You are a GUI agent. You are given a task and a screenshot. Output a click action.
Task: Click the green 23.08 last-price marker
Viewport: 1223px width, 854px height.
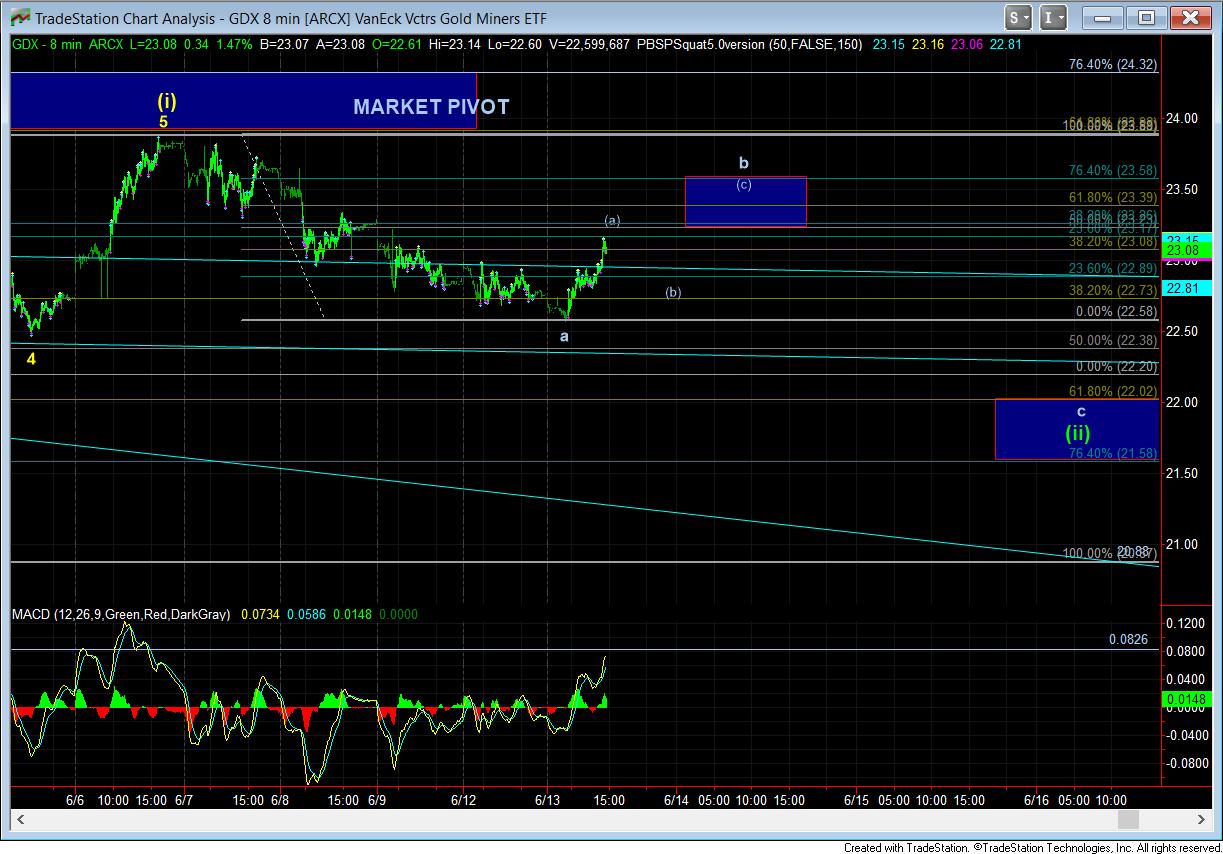click(1185, 250)
